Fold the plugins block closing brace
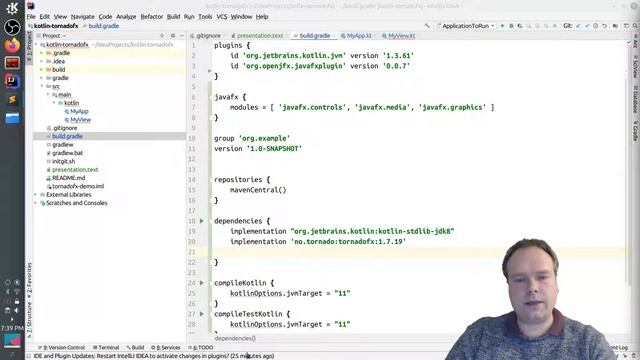640x360 pixels. click(x=210, y=76)
